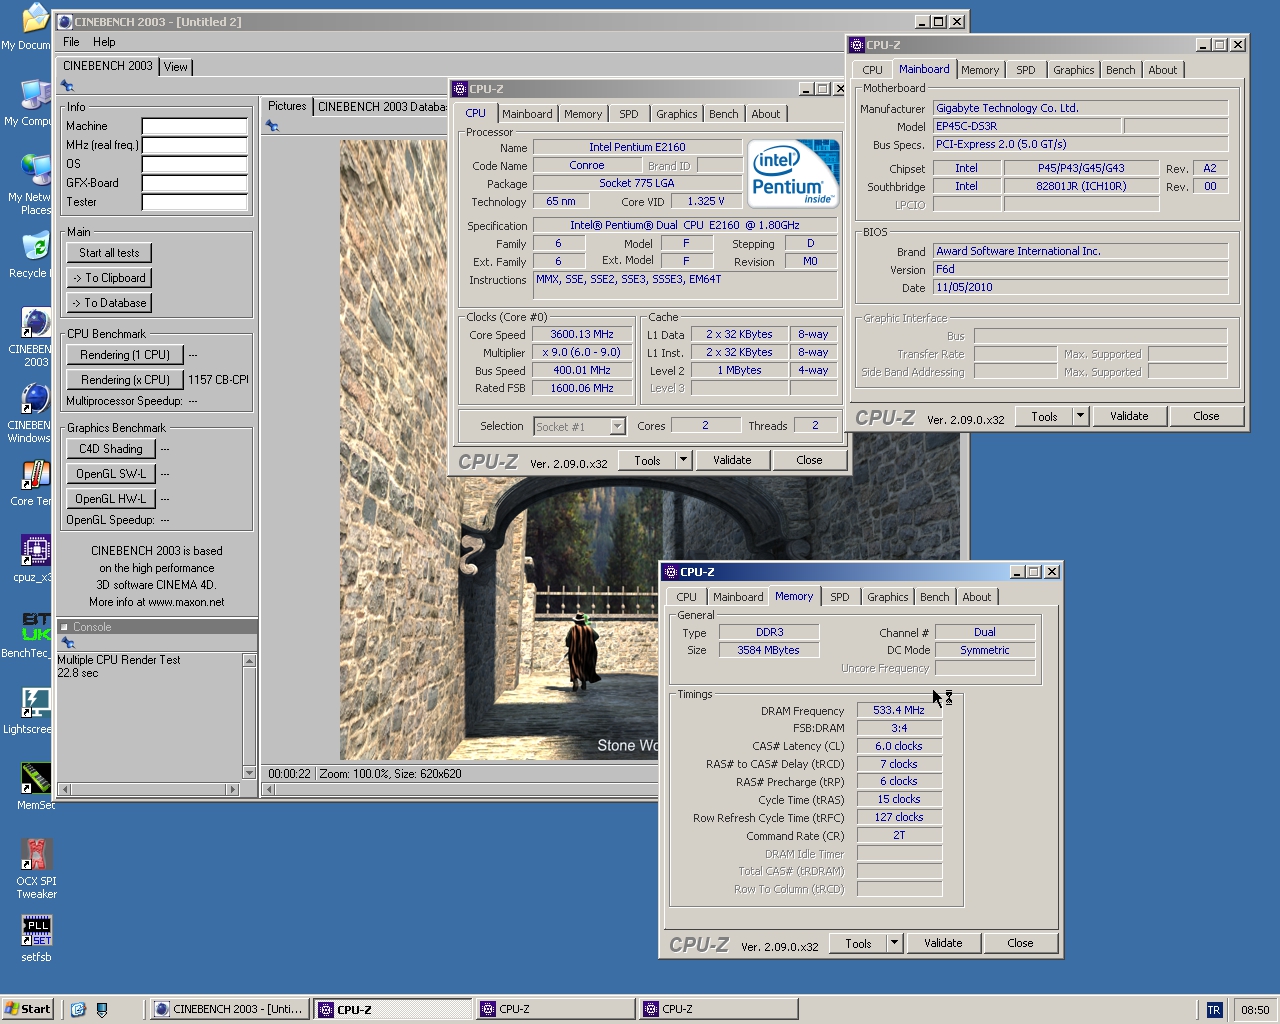Viewport: 1280px width, 1024px height.
Task: Click the Intel Pentium inside logo
Action: click(794, 174)
